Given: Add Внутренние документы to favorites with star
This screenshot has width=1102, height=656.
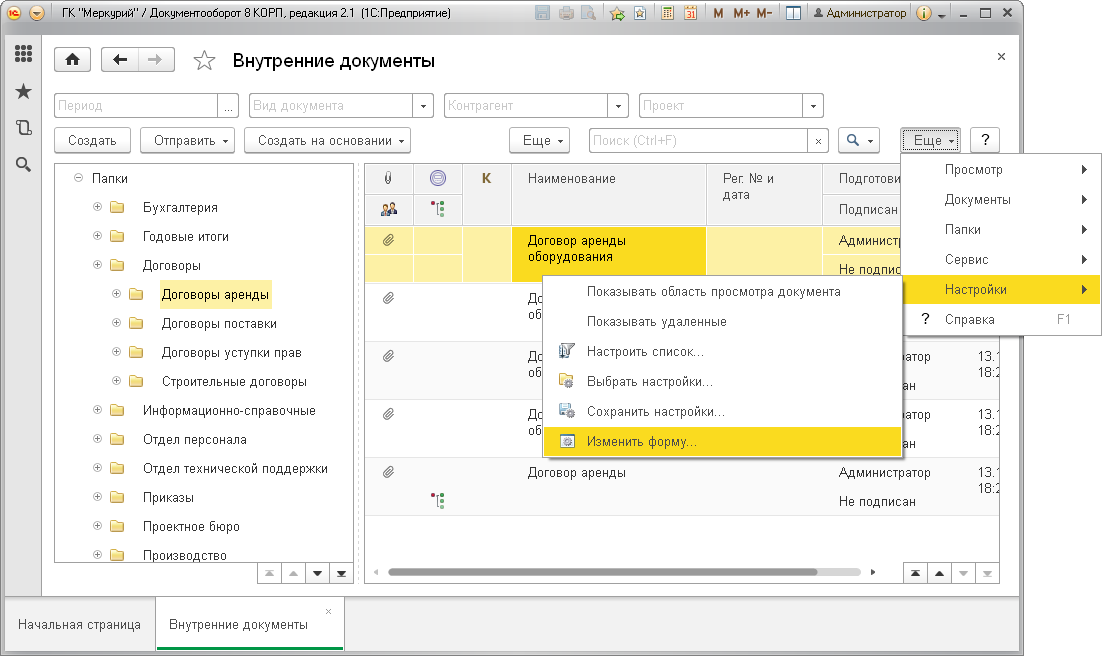Looking at the screenshot, I should [x=204, y=60].
